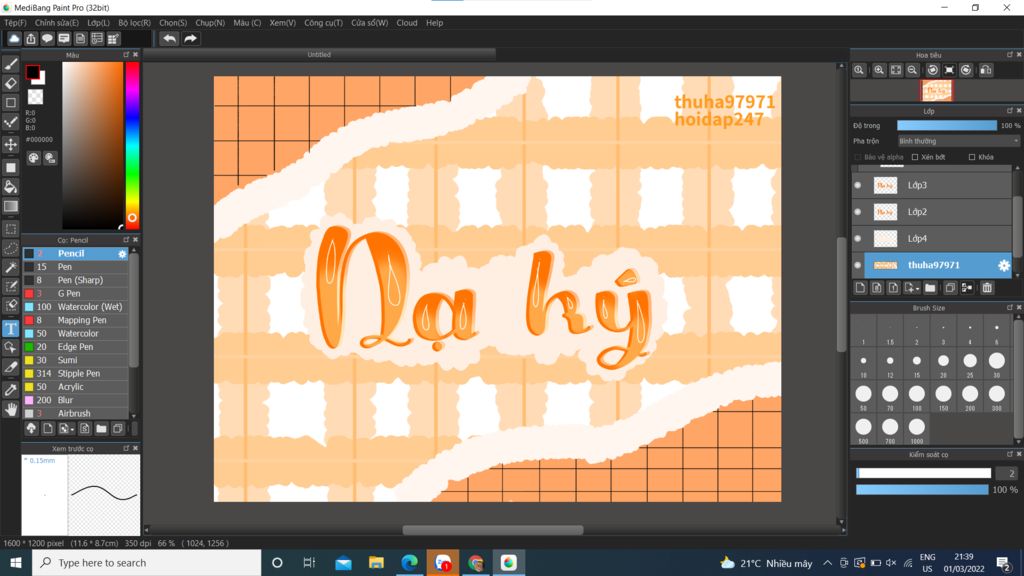Click the Redo arrow
Screen dimensions: 1024x576
click(x=190, y=39)
